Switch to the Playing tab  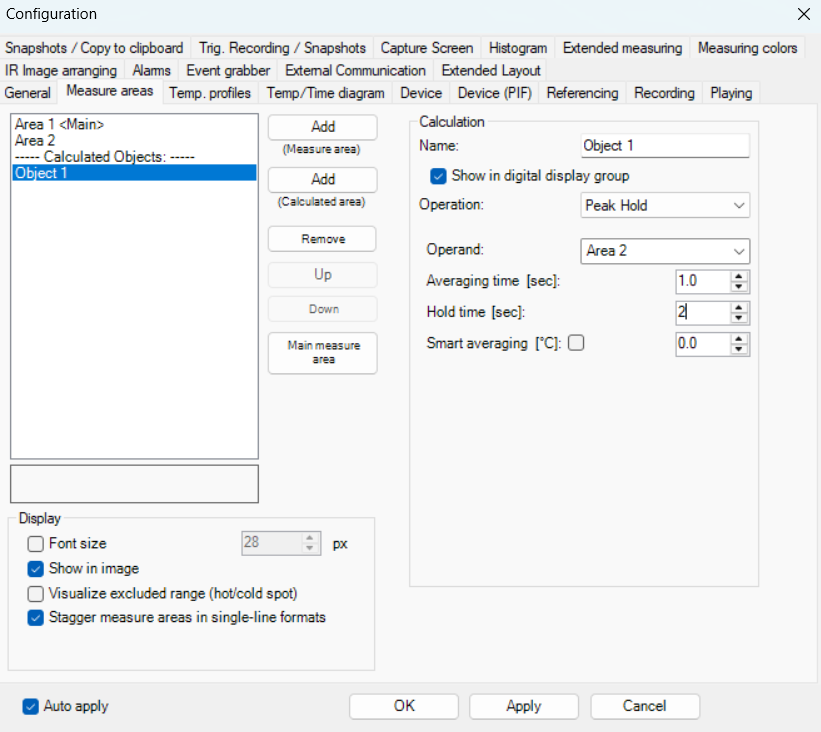(x=731, y=93)
